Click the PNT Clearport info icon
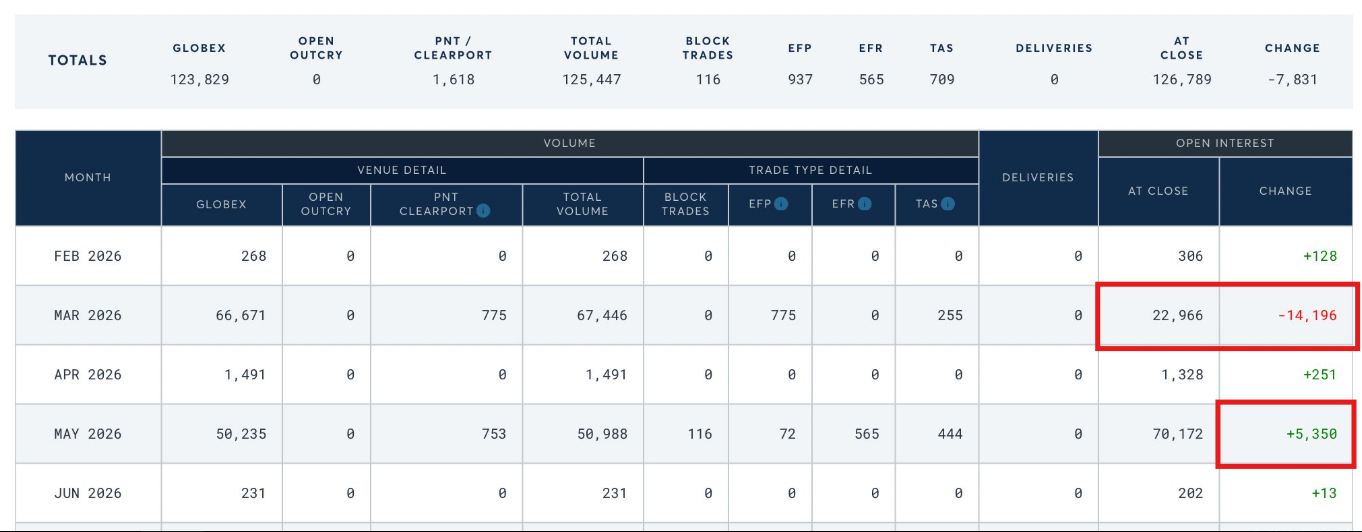This screenshot has width=1362, height=532. click(483, 211)
